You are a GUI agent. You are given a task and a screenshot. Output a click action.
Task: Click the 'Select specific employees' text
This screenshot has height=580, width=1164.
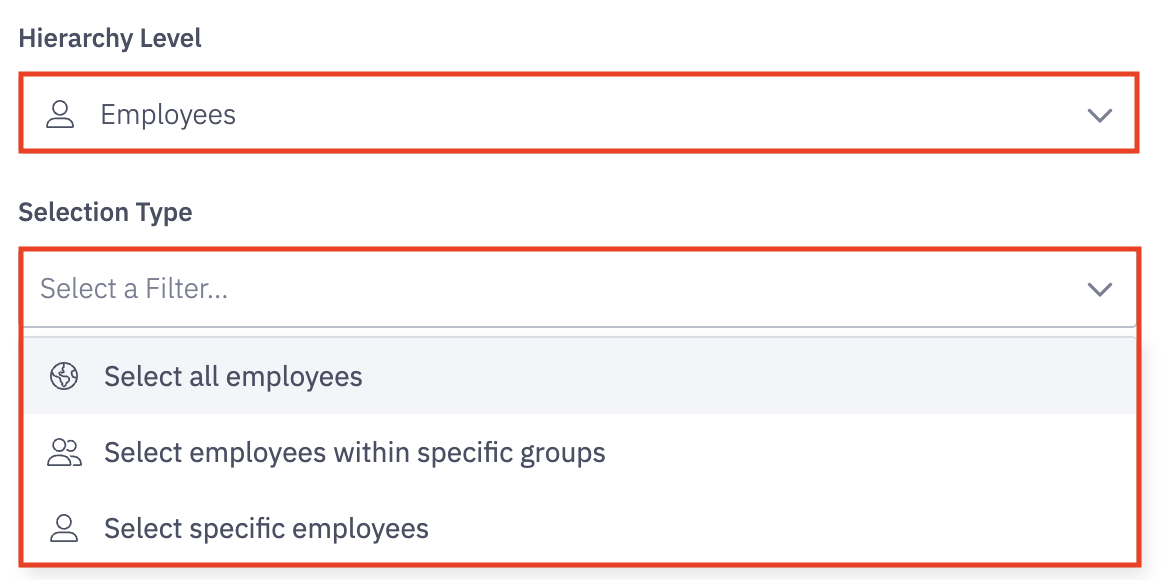(266, 528)
